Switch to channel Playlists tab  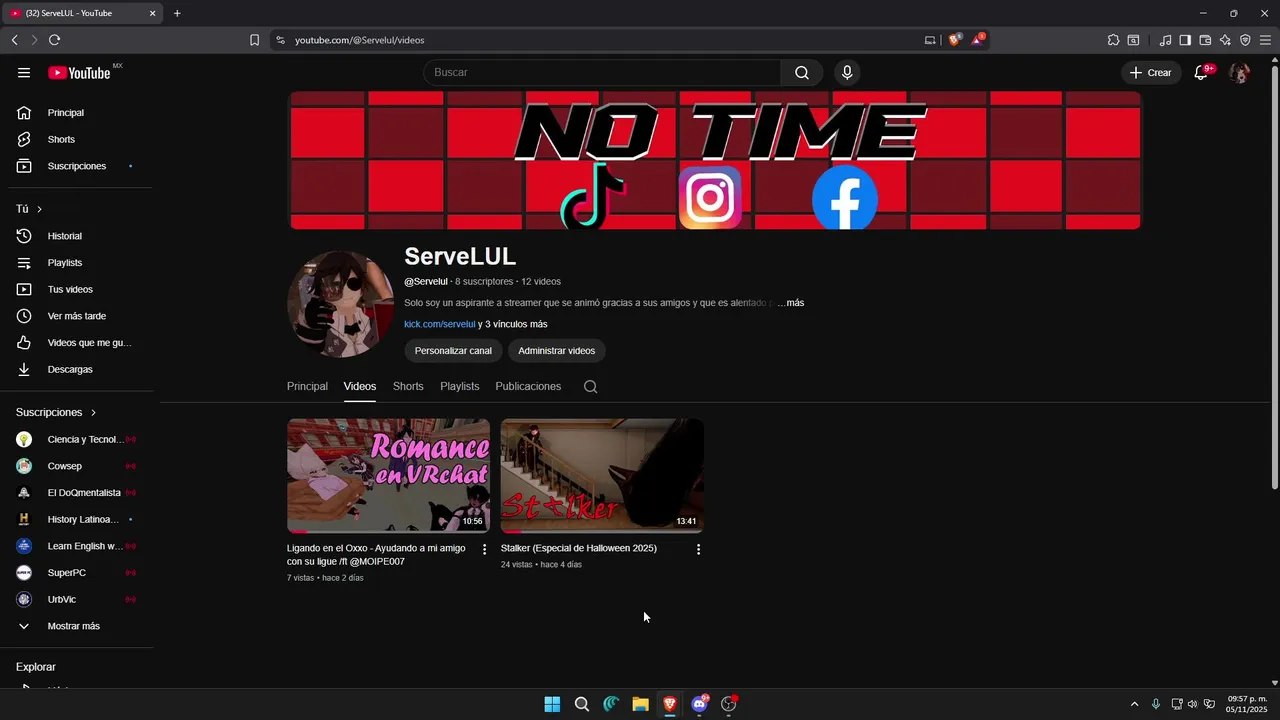coord(460,386)
